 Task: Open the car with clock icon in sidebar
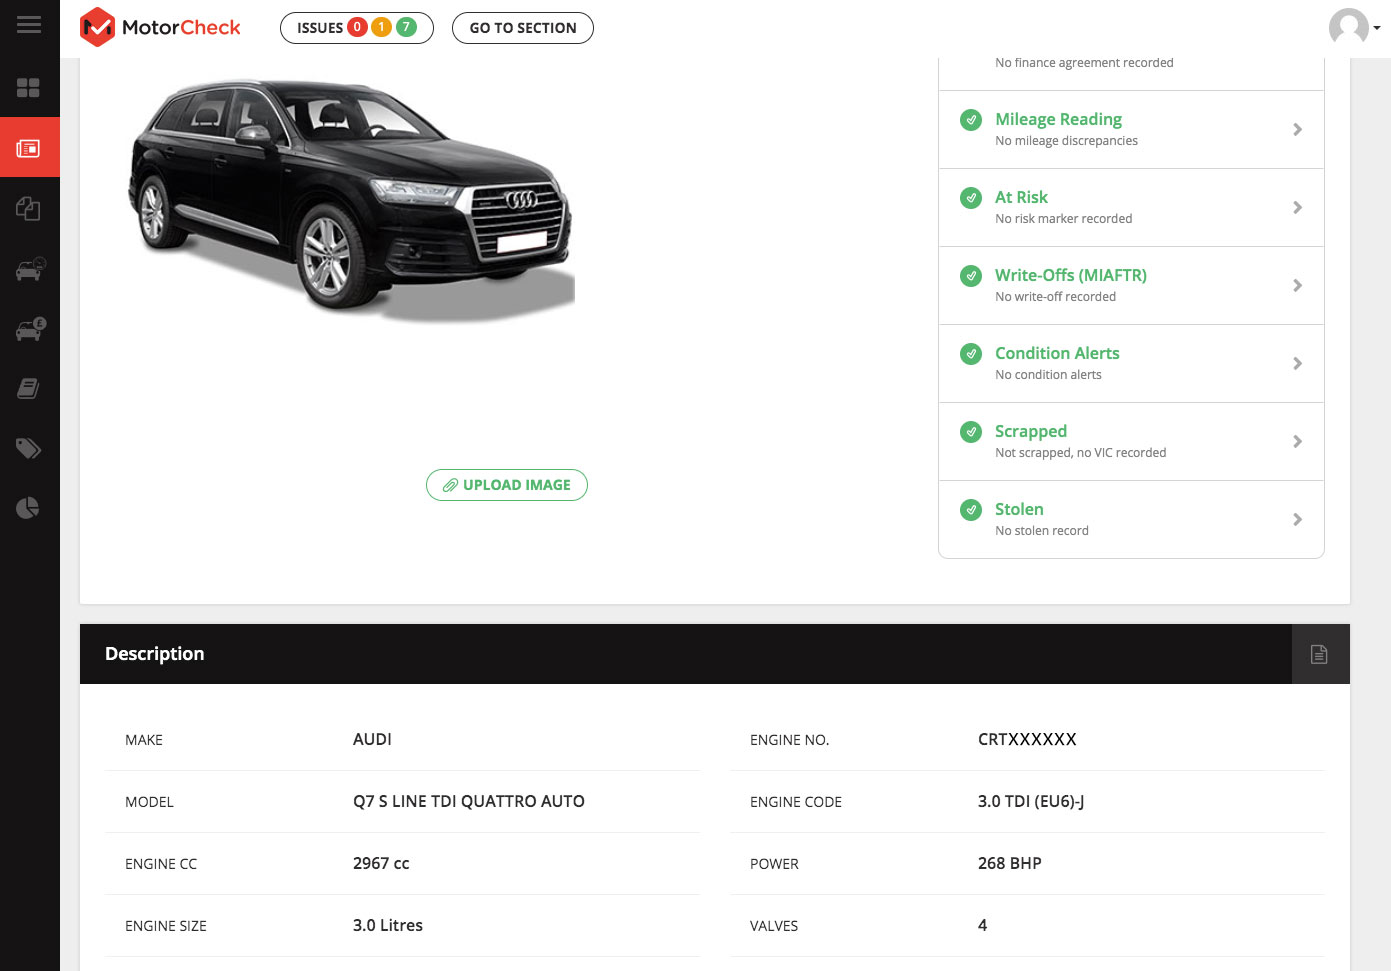click(x=30, y=269)
